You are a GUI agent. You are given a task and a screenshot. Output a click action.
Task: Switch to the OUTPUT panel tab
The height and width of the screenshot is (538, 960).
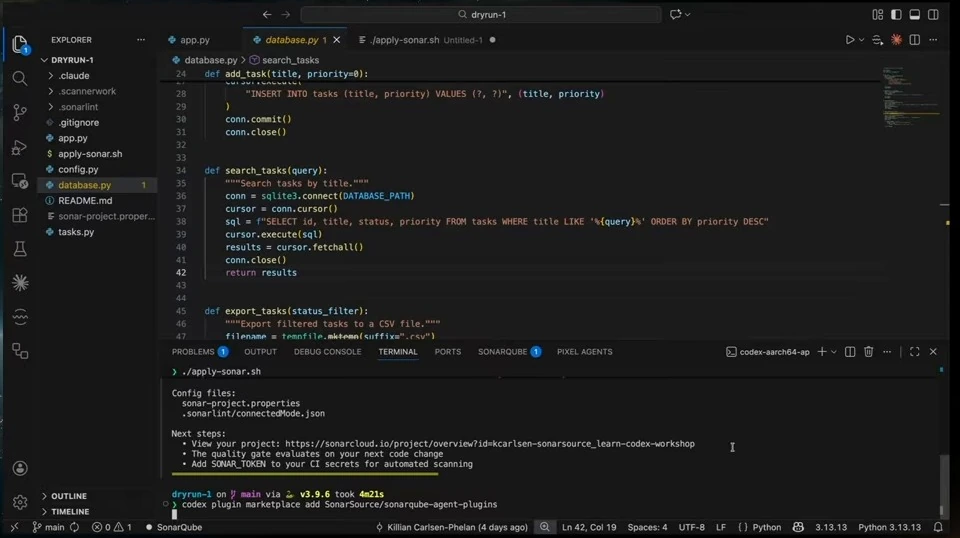(x=260, y=352)
